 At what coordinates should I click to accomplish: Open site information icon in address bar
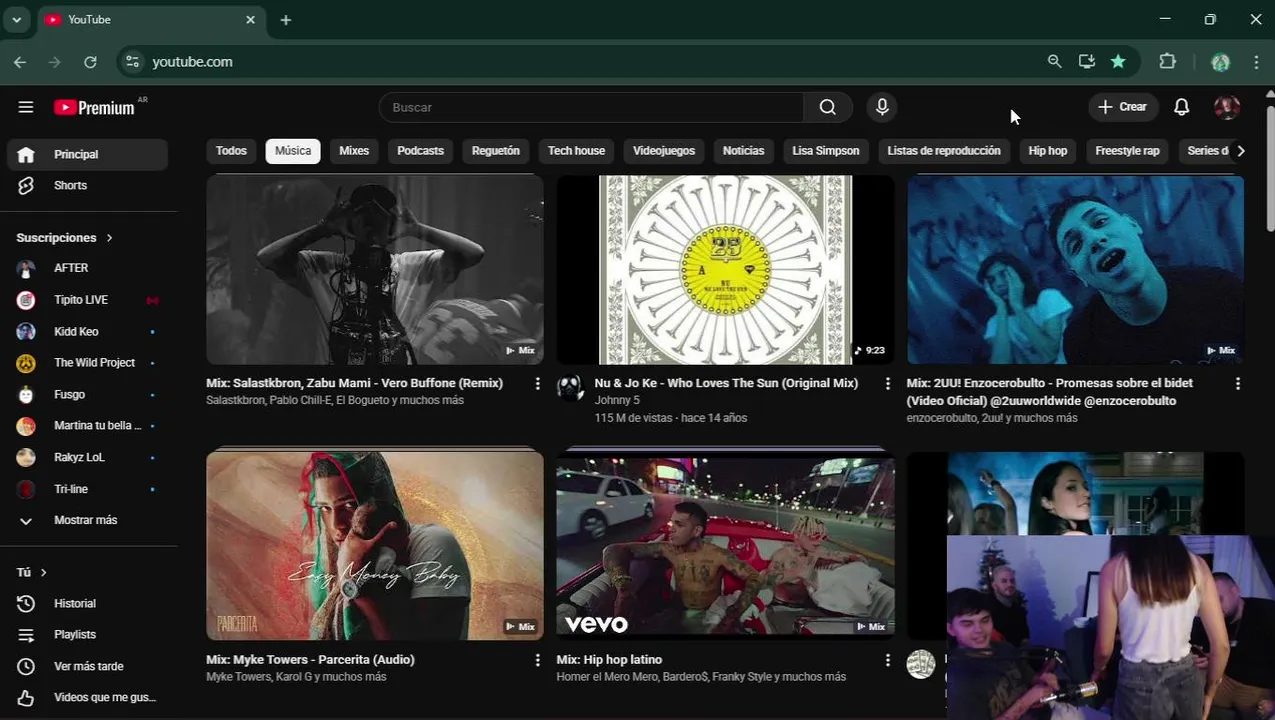132,62
